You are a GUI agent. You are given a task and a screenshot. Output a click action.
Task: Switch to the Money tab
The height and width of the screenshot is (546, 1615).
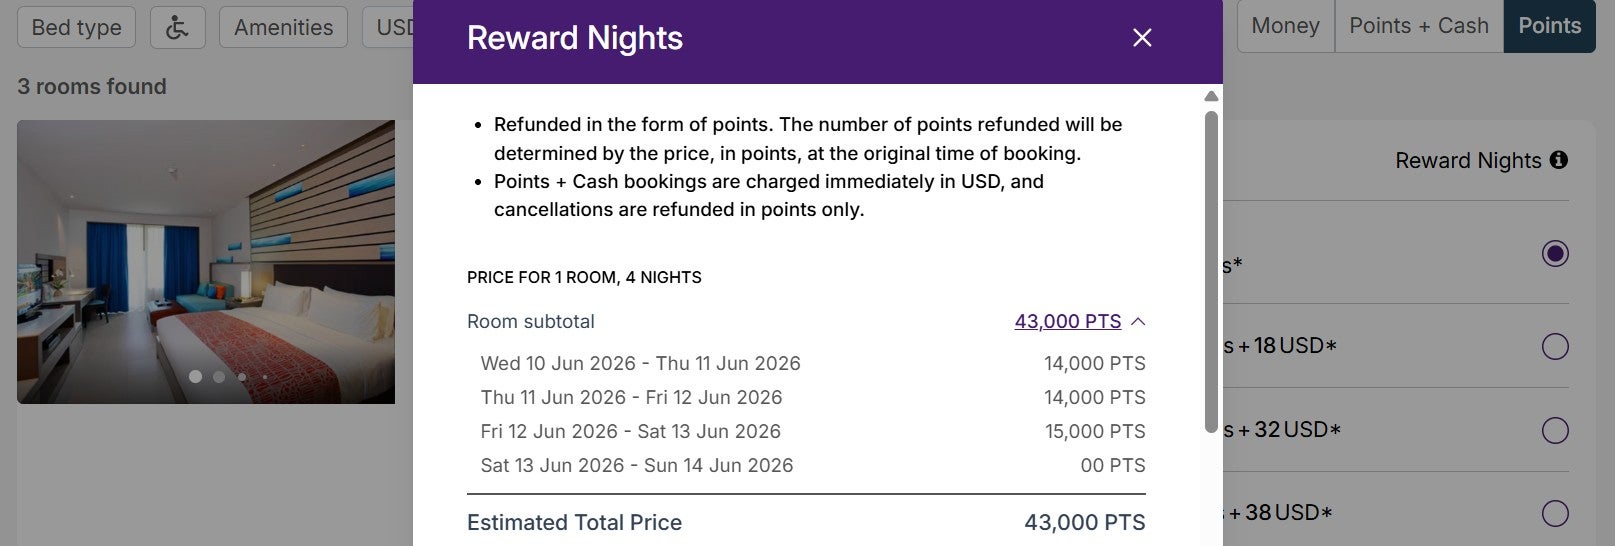click(1285, 26)
